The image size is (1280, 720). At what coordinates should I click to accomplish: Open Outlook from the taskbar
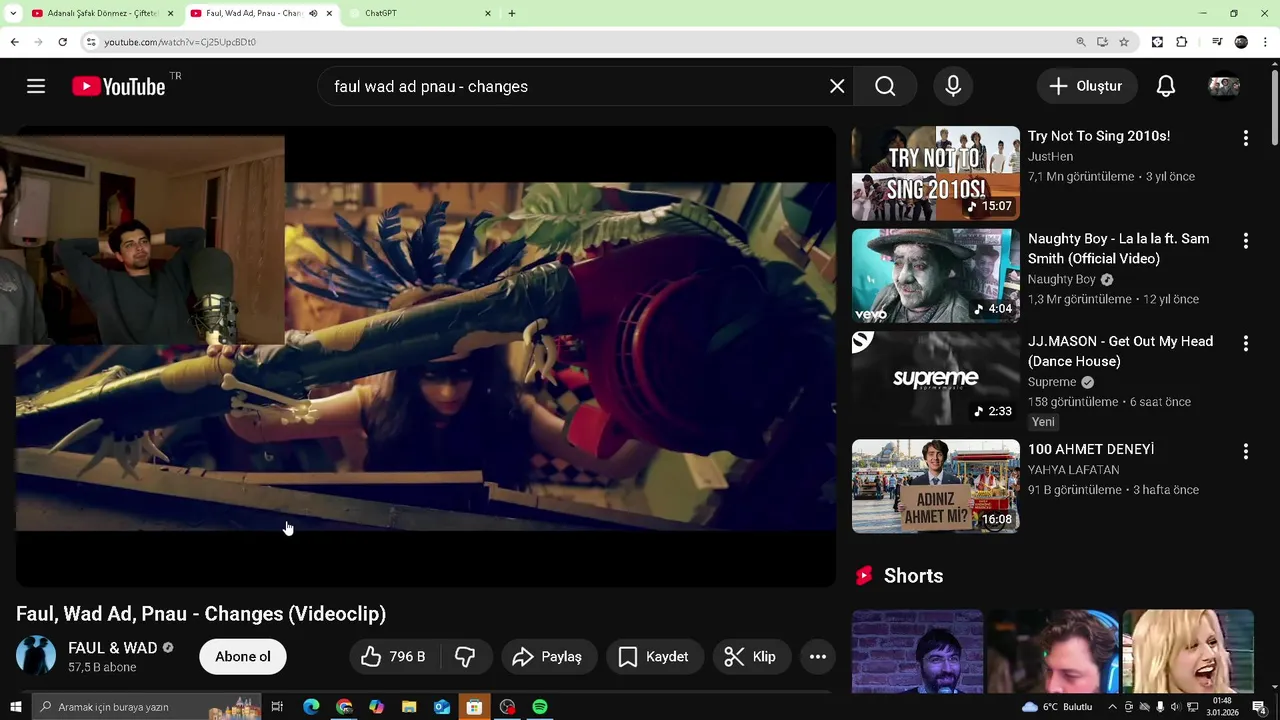tap(442, 707)
